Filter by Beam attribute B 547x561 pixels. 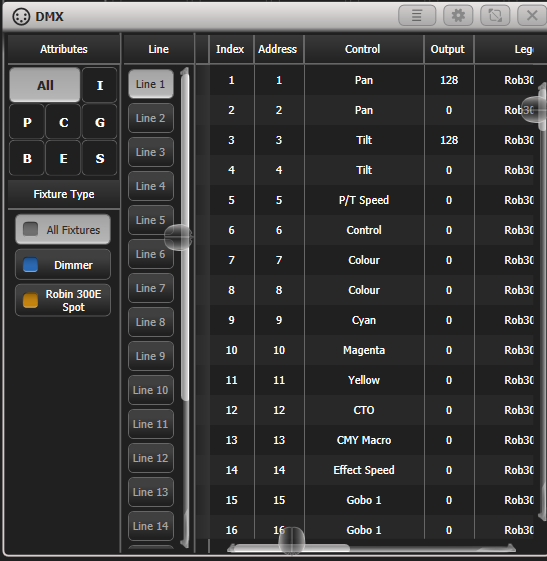coord(27,158)
